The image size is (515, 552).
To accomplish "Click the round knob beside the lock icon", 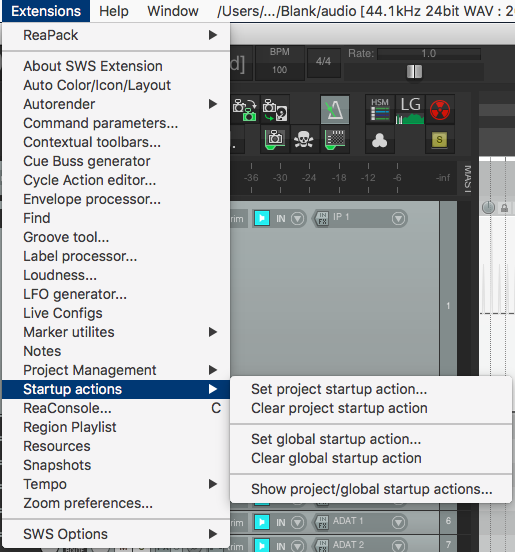I will click(488, 208).
